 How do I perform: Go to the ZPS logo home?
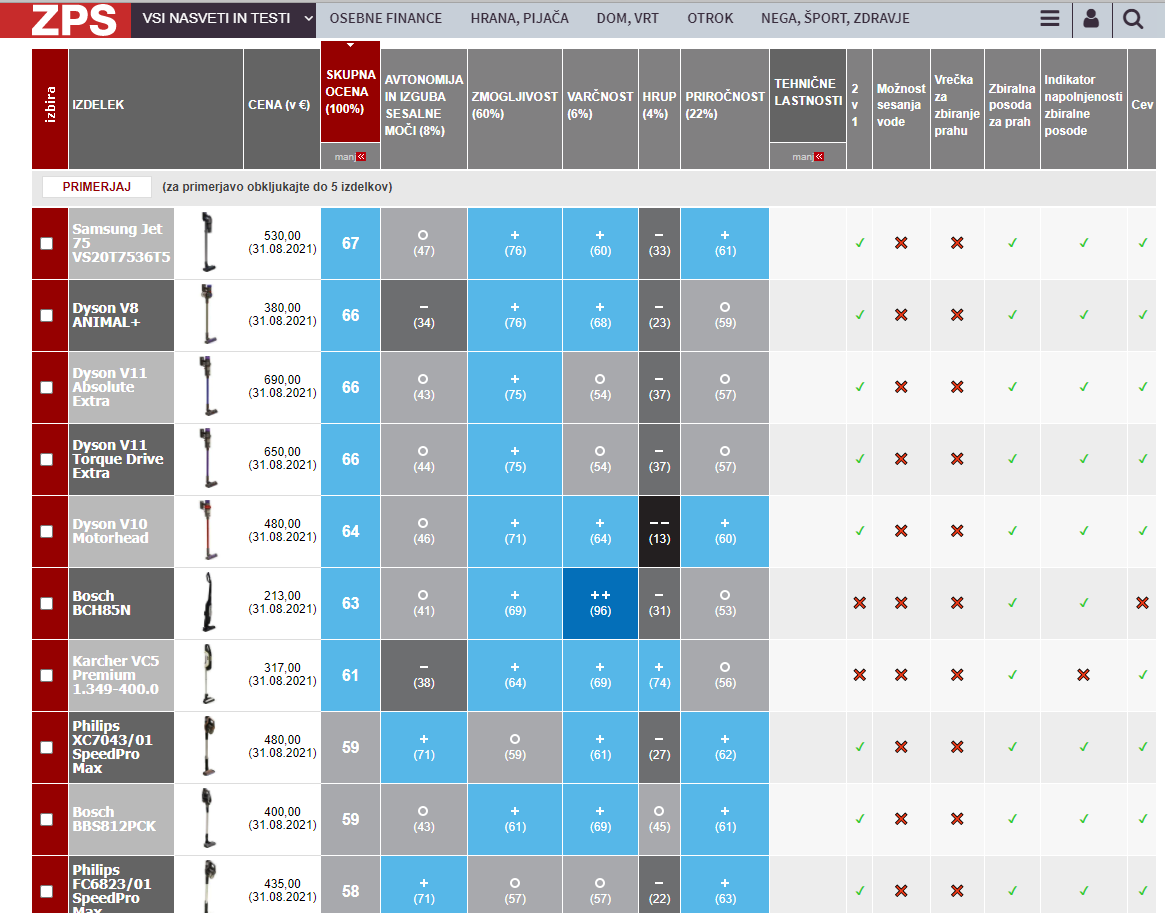[74, 19]
